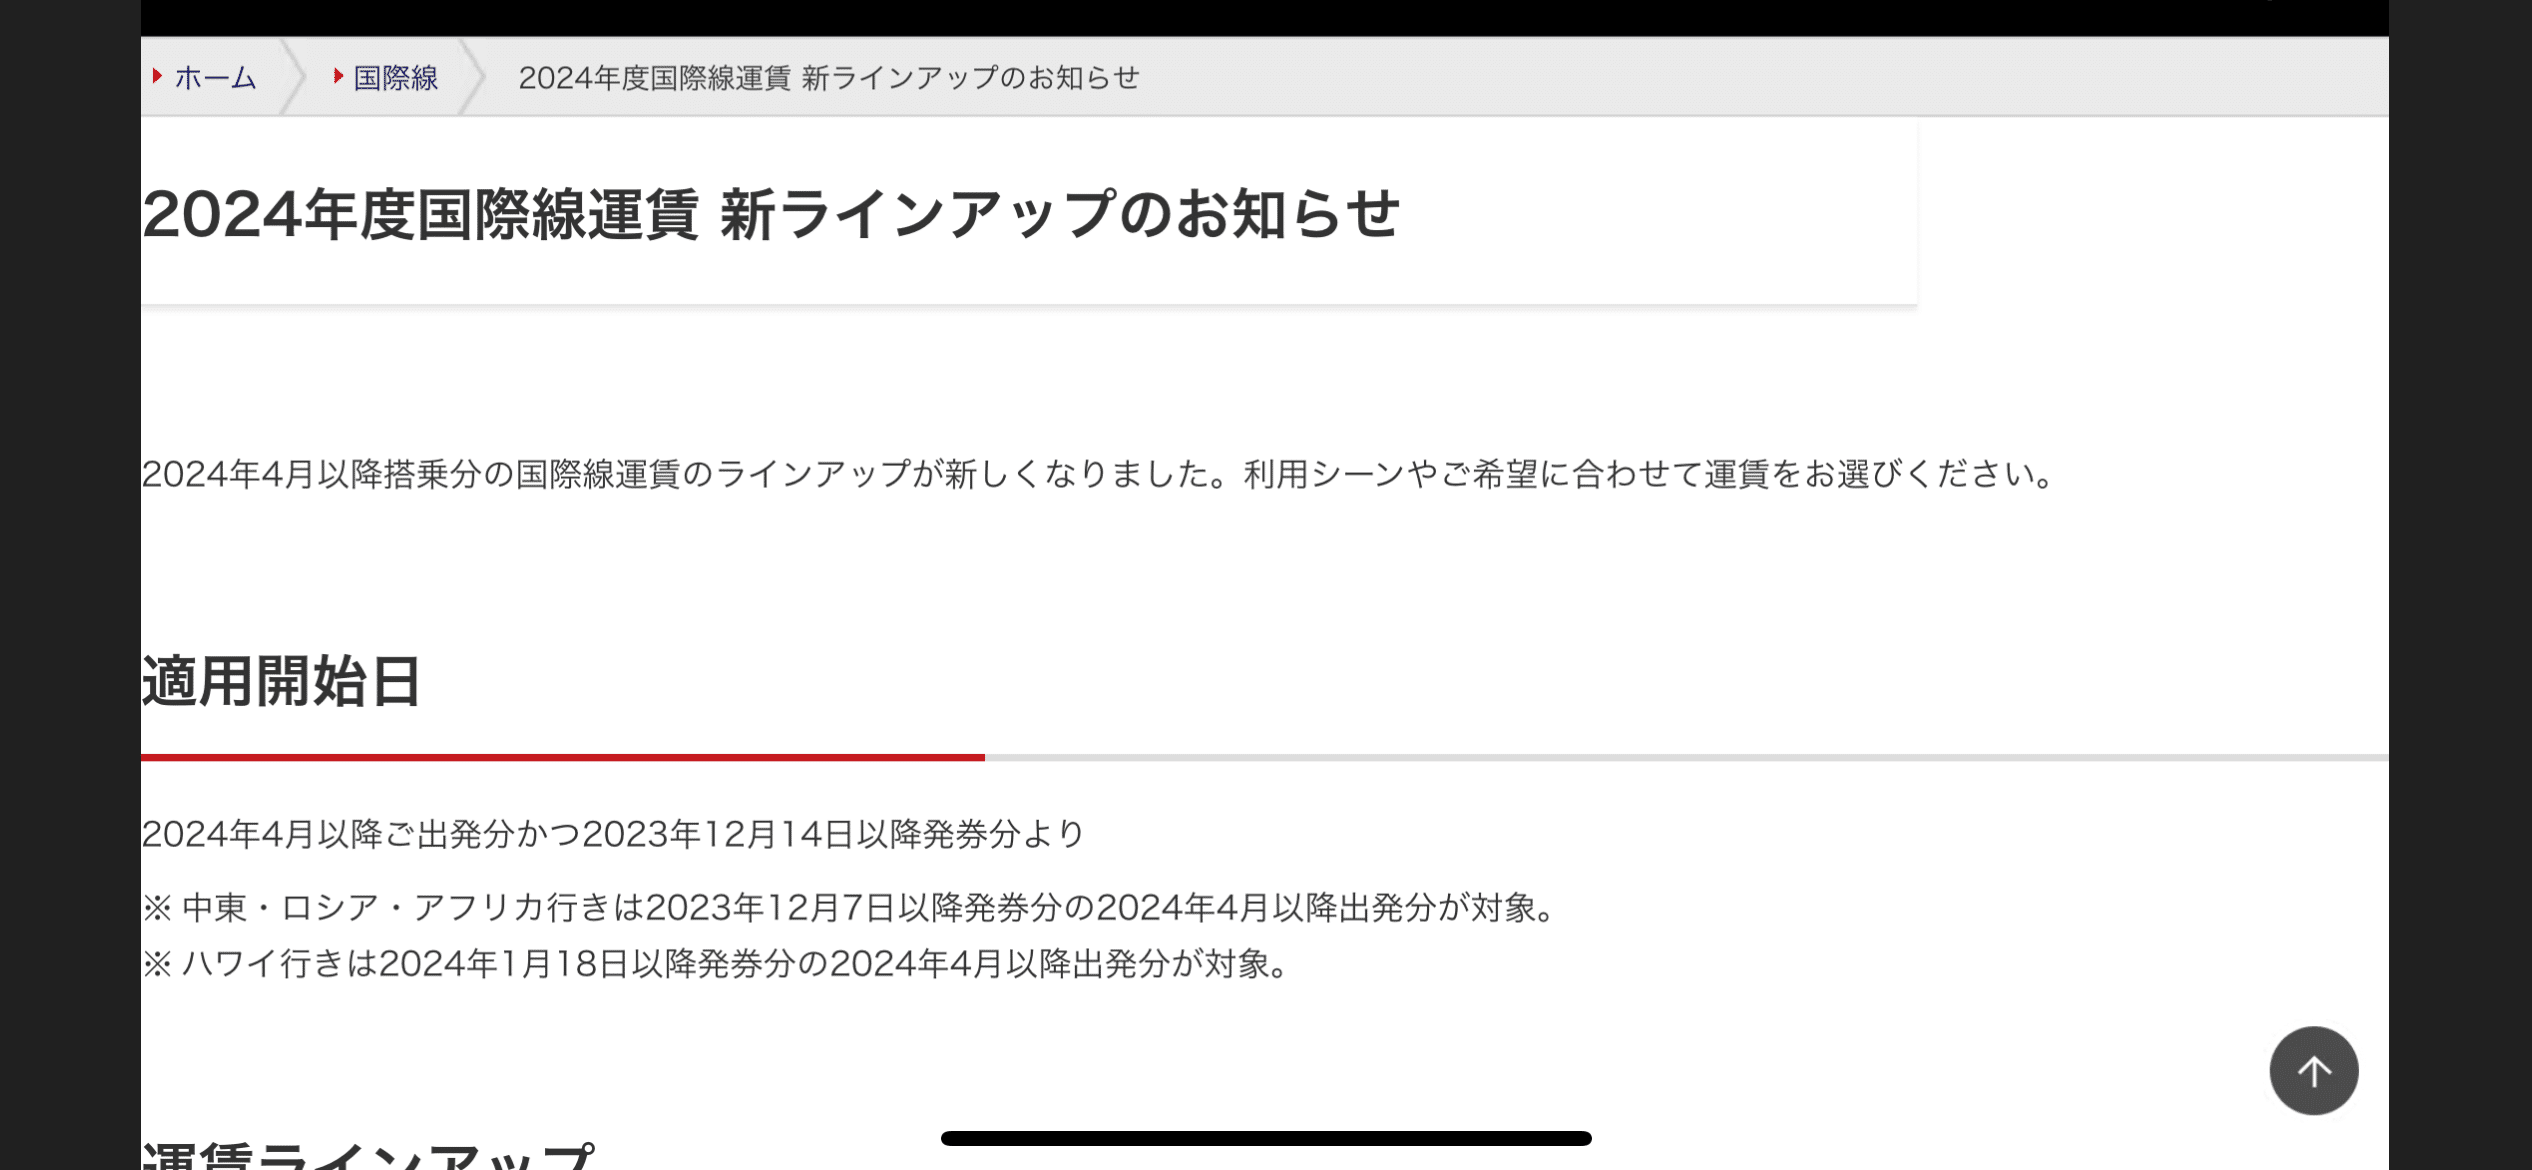The width and height of the screenshot is (2532, 1170).
Task: Select the 中東・ロシア・アフリカ行き note line
Action: pyautogui.click(x=850, y=907)
